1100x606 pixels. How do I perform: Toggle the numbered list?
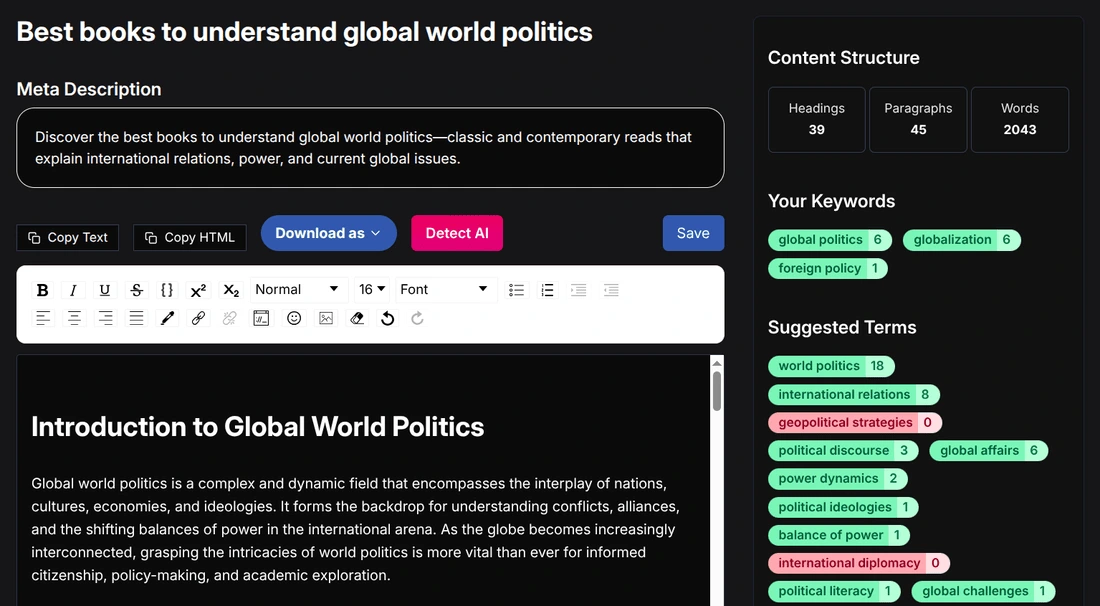[547, 289]
